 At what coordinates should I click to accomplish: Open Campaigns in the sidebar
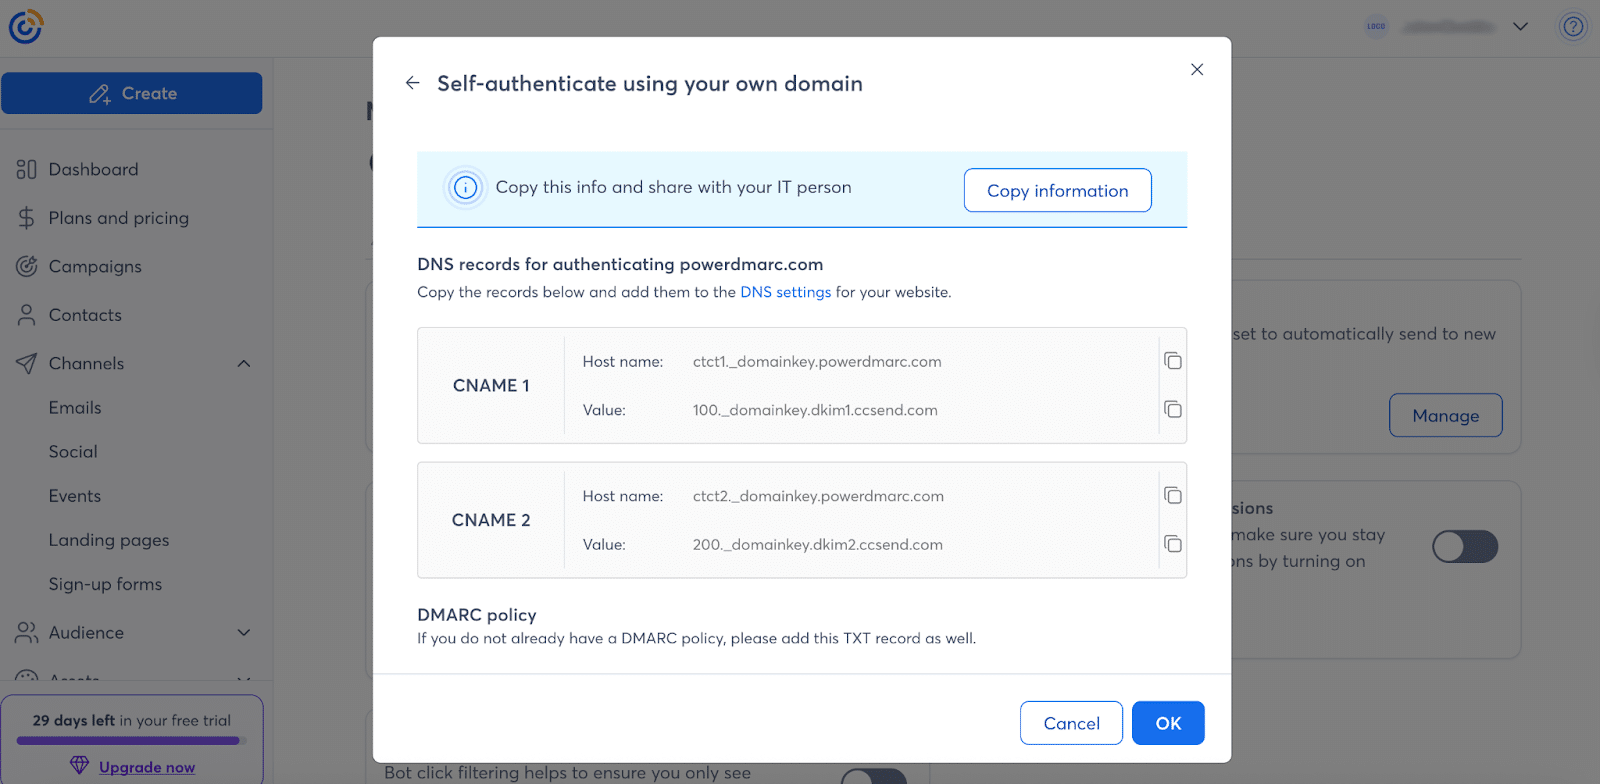pos(95,267)
